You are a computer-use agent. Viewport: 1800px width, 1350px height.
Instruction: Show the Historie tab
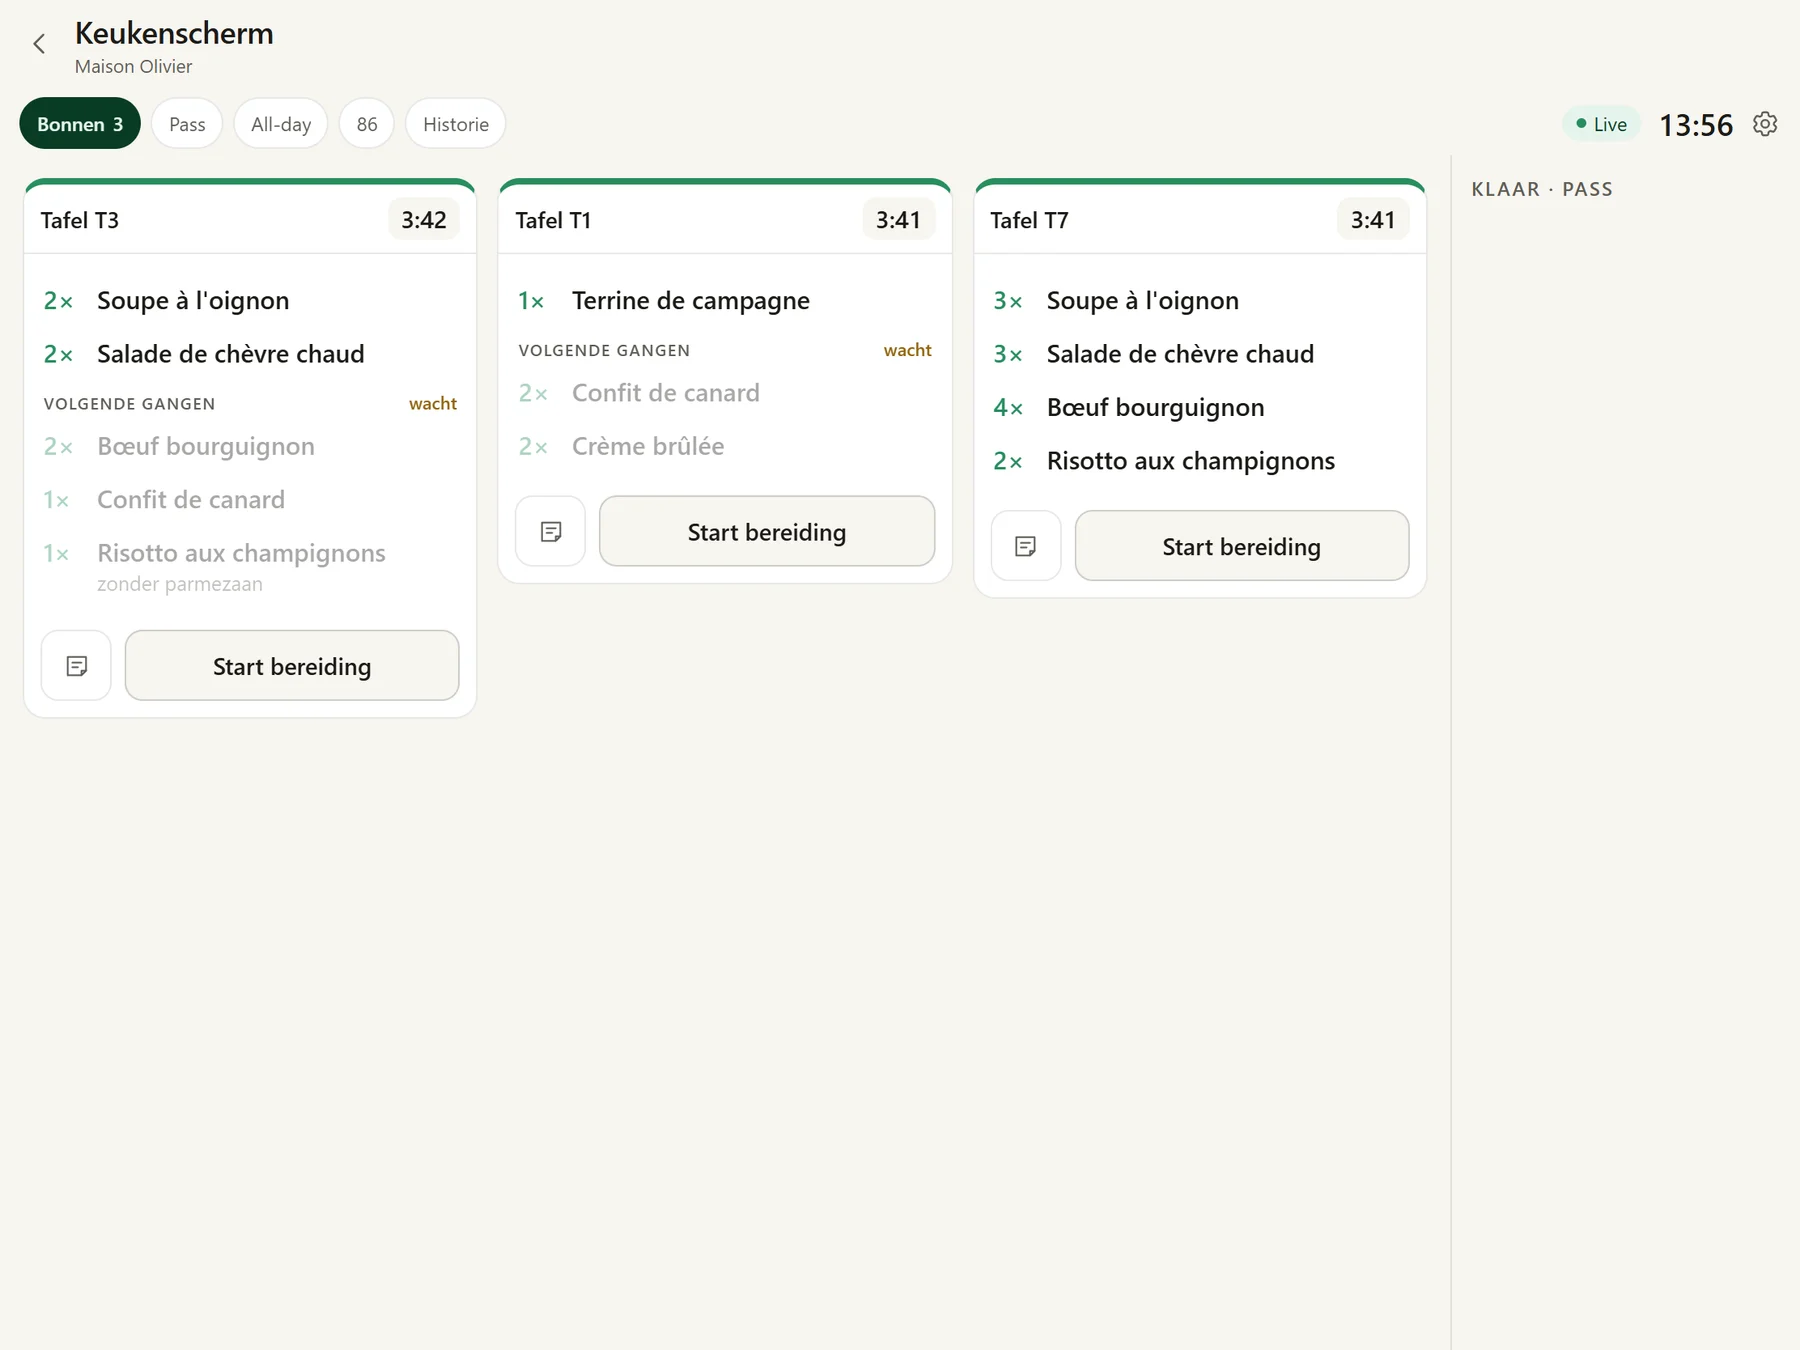coord(455,124)
